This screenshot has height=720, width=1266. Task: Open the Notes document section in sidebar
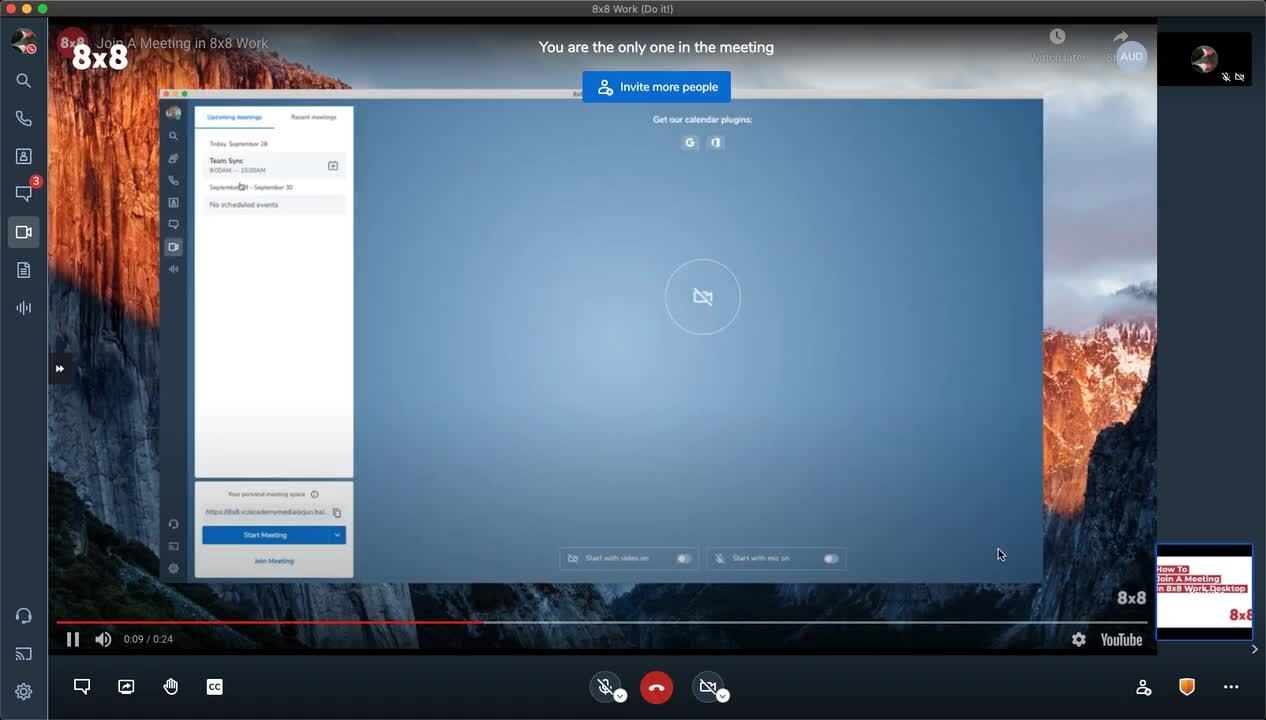pos(23,270)
